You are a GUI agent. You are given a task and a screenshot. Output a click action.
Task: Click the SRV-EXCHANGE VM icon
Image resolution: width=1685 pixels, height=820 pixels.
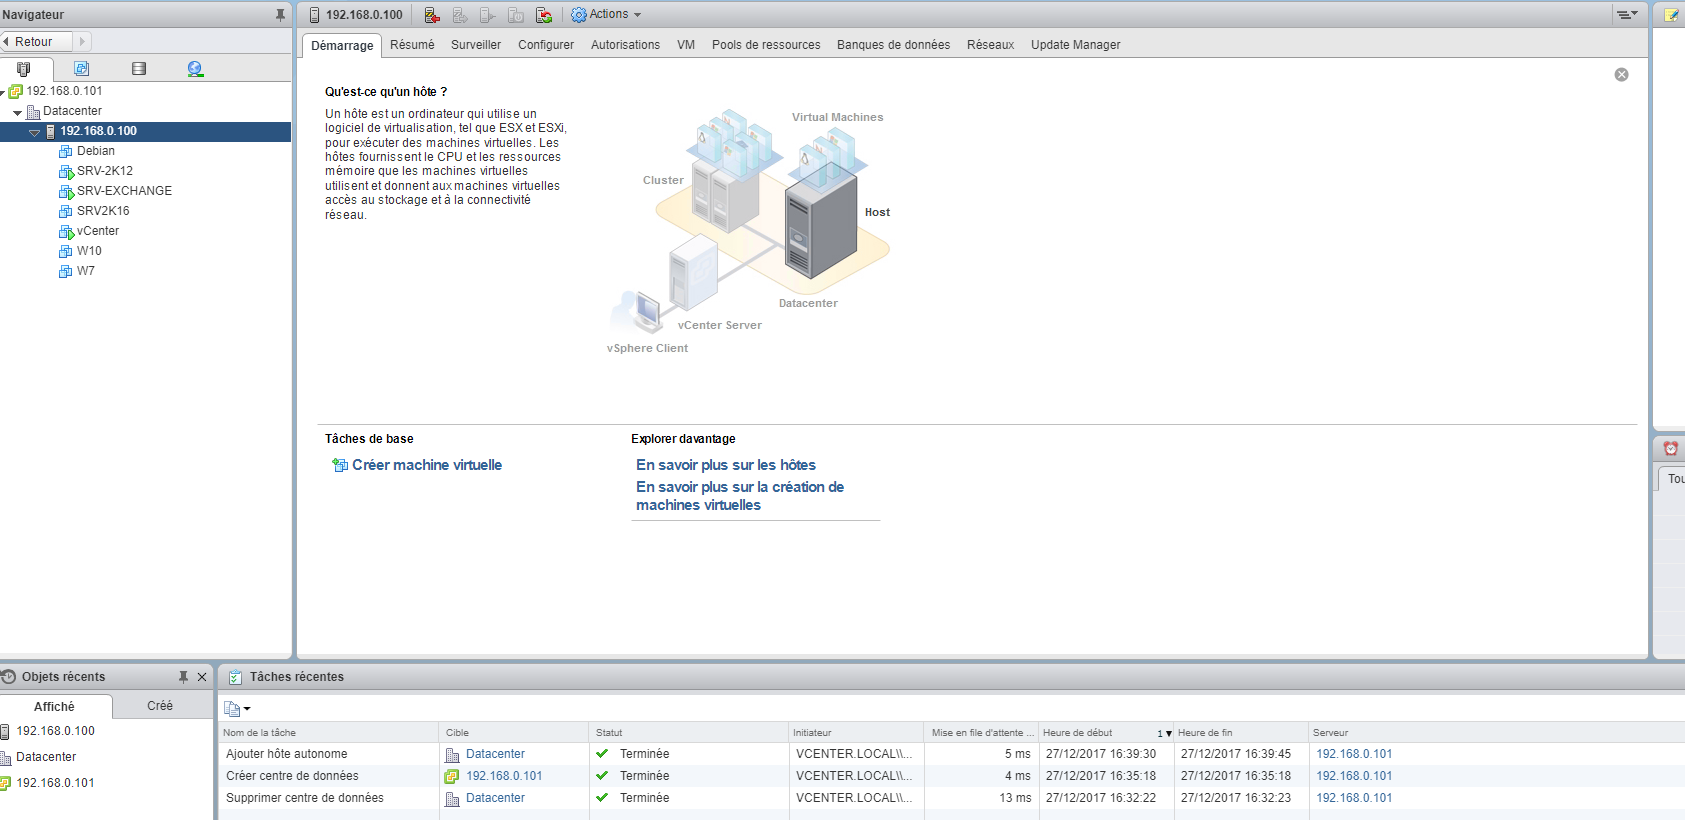click(x=66, y=191)
